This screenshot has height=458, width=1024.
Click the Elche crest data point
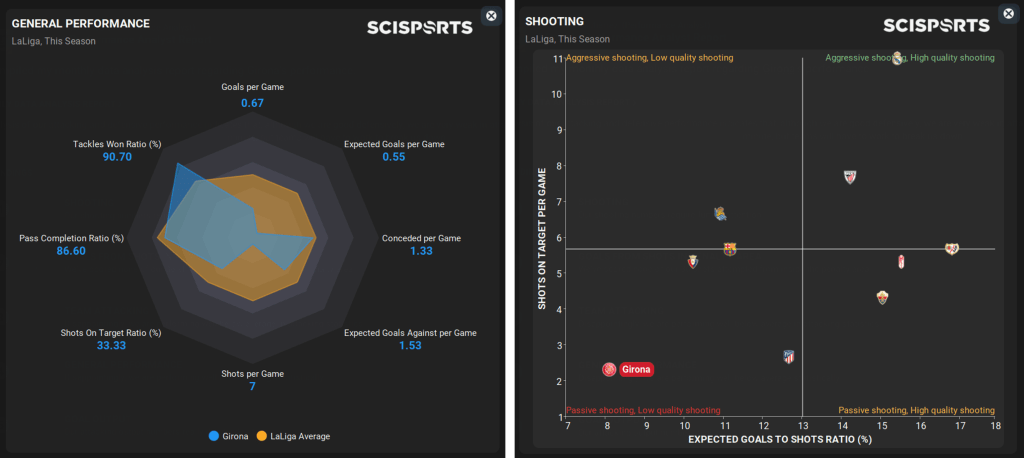pos(882,297)
